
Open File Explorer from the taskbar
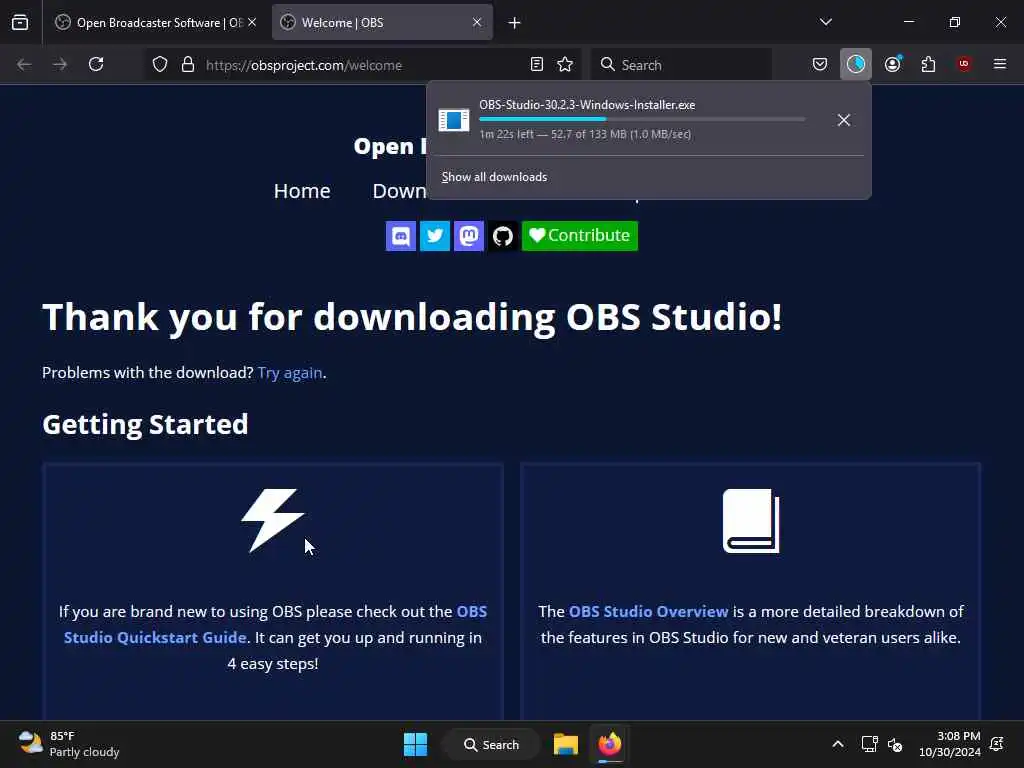(x=566, y=744)
